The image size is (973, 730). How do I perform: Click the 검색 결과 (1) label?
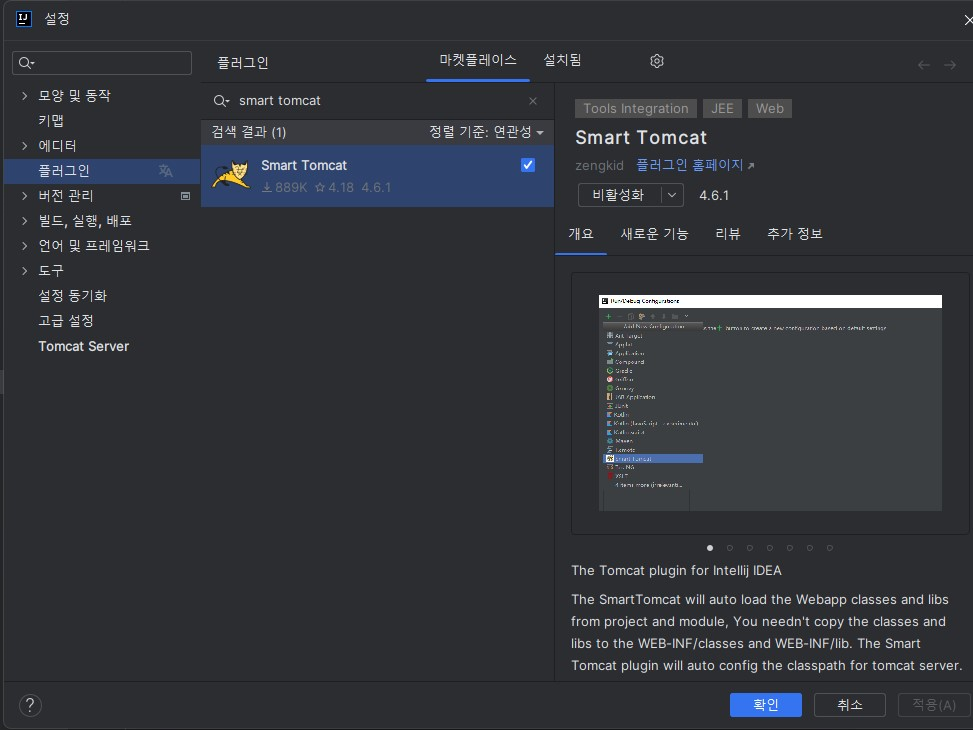[x=249, y=132]
